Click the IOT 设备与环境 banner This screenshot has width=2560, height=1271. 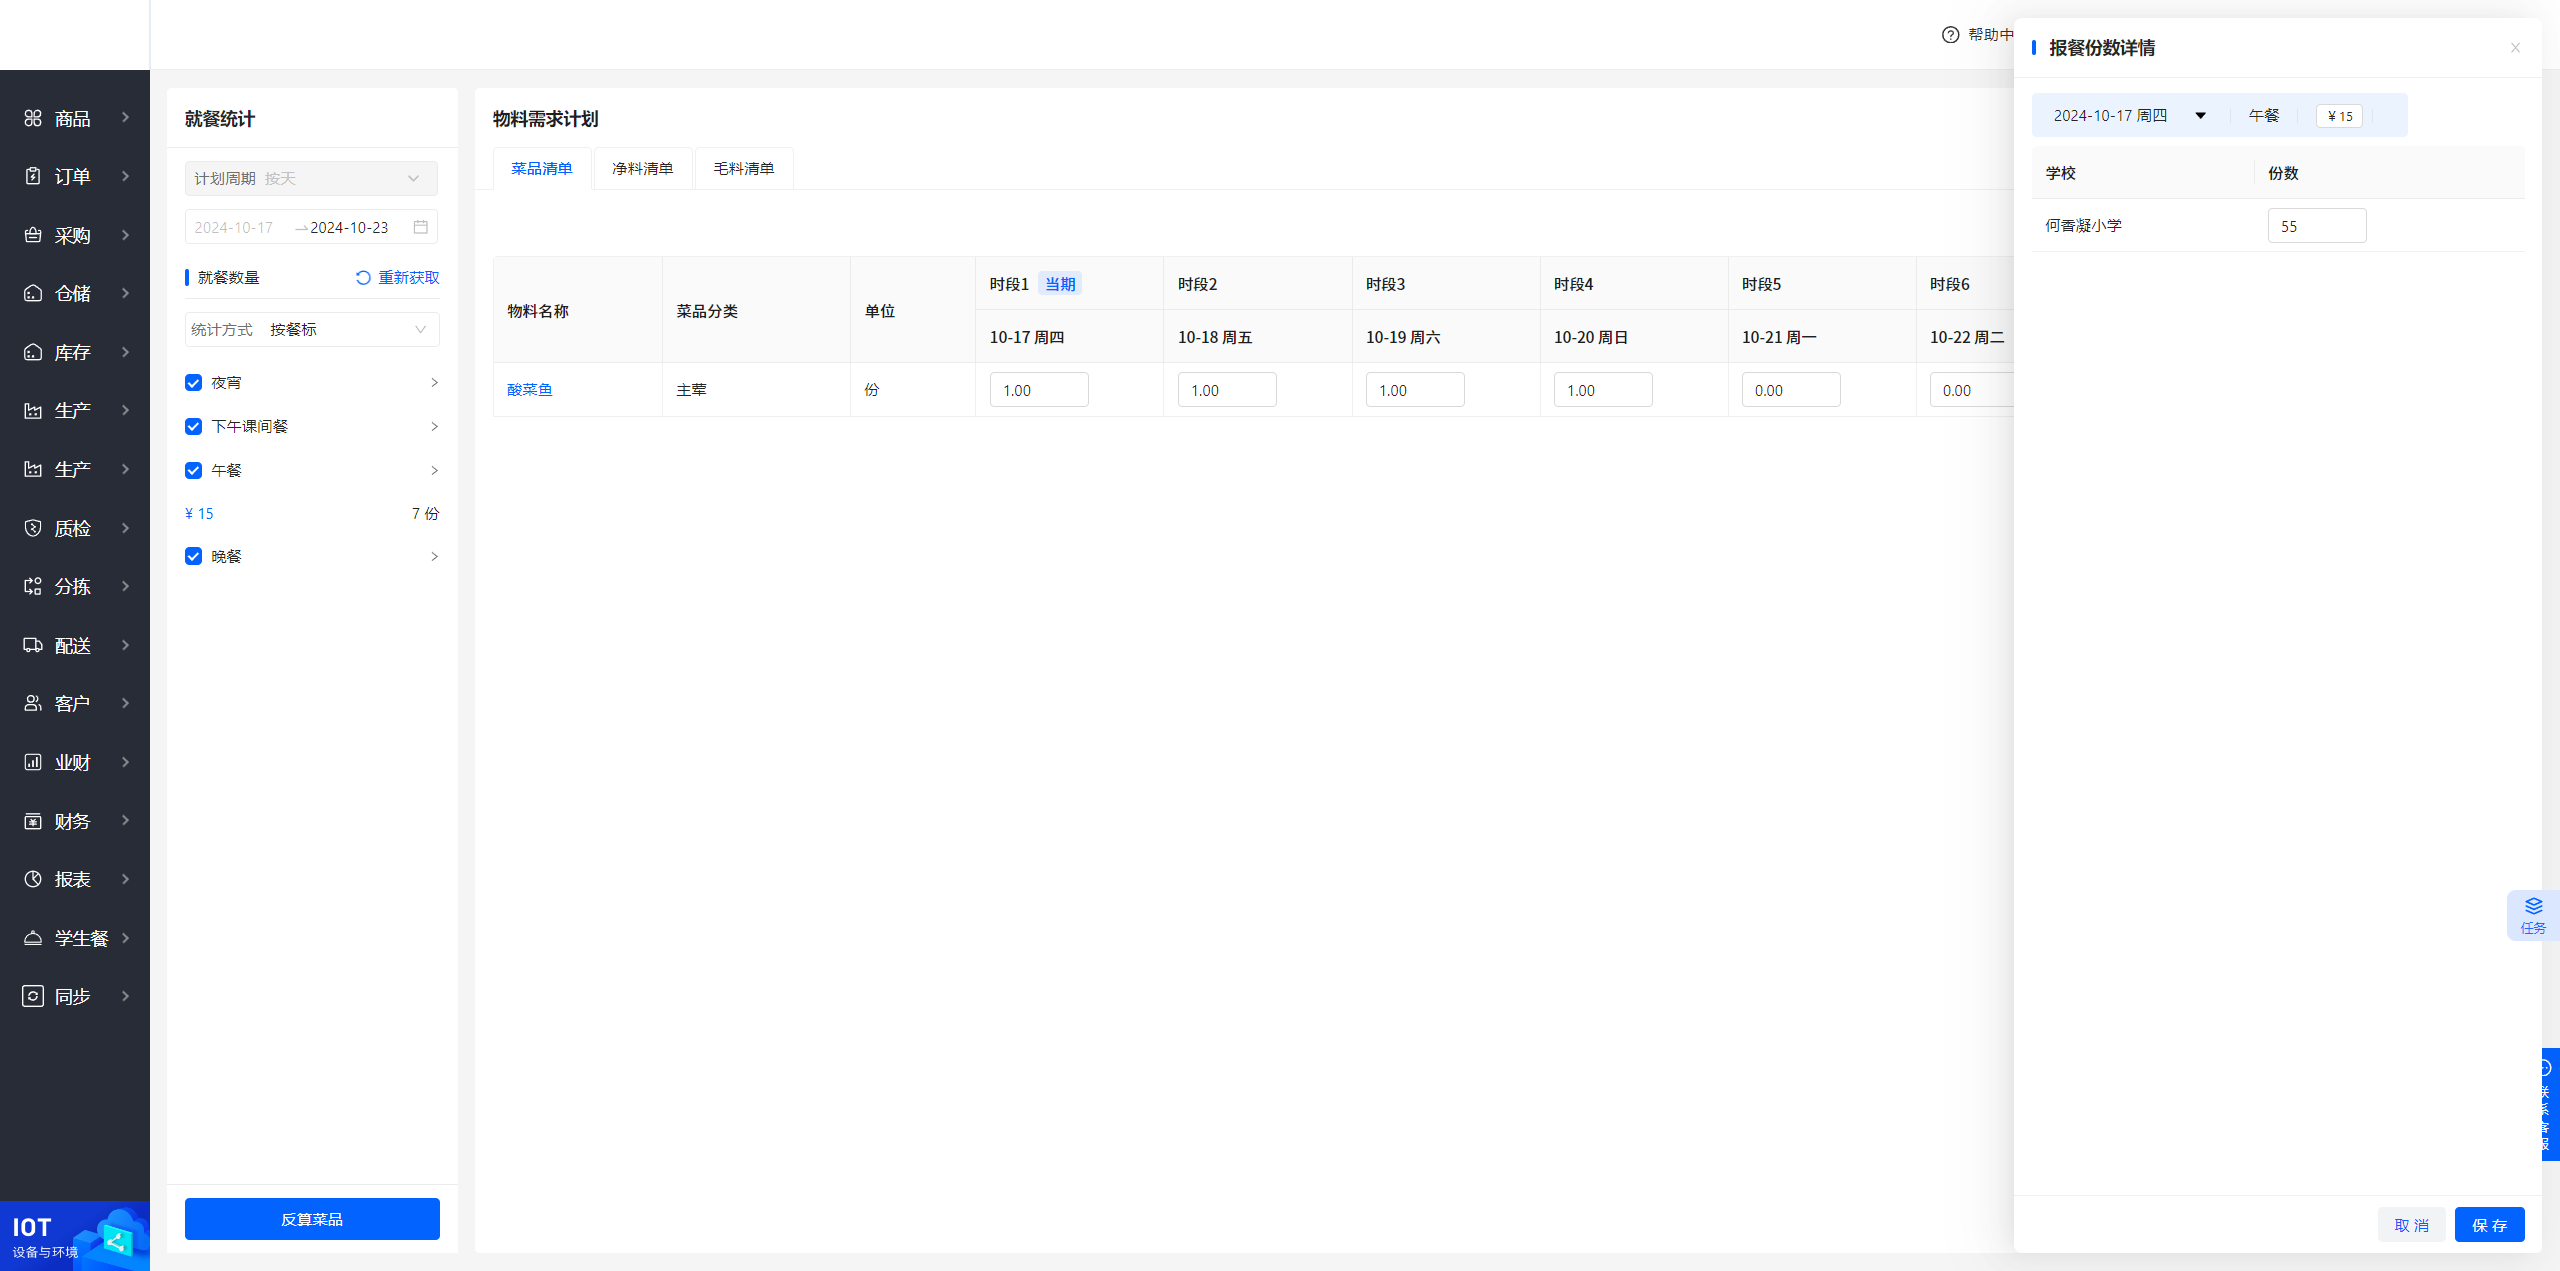75,1236
